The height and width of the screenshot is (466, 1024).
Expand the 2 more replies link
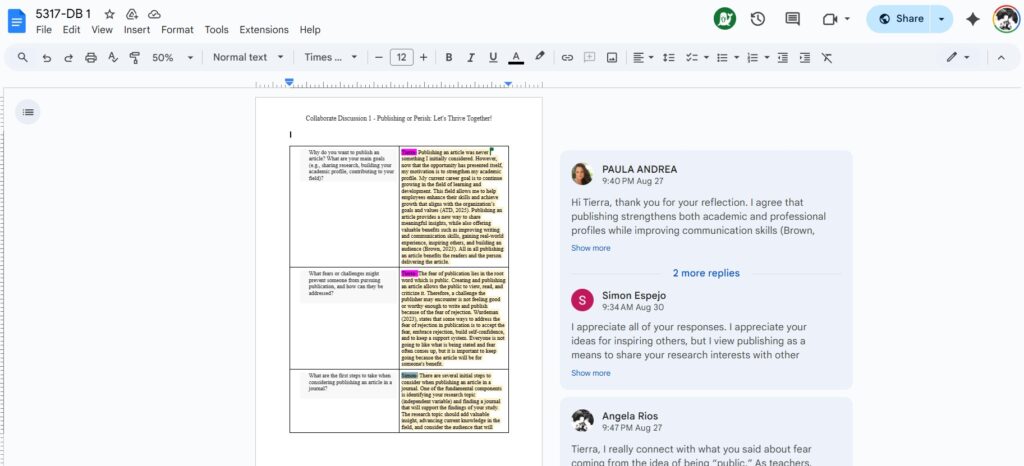coord(706,273)
